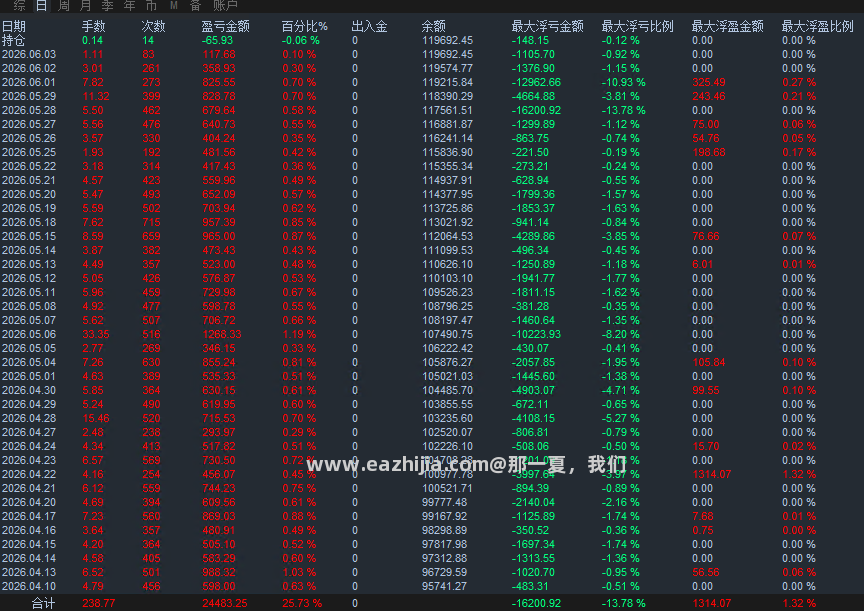The image size is (864, 611).
Task: Click the floating profit ratio 0.21 %
Action: pyautogui.click(x=799, y=96)
